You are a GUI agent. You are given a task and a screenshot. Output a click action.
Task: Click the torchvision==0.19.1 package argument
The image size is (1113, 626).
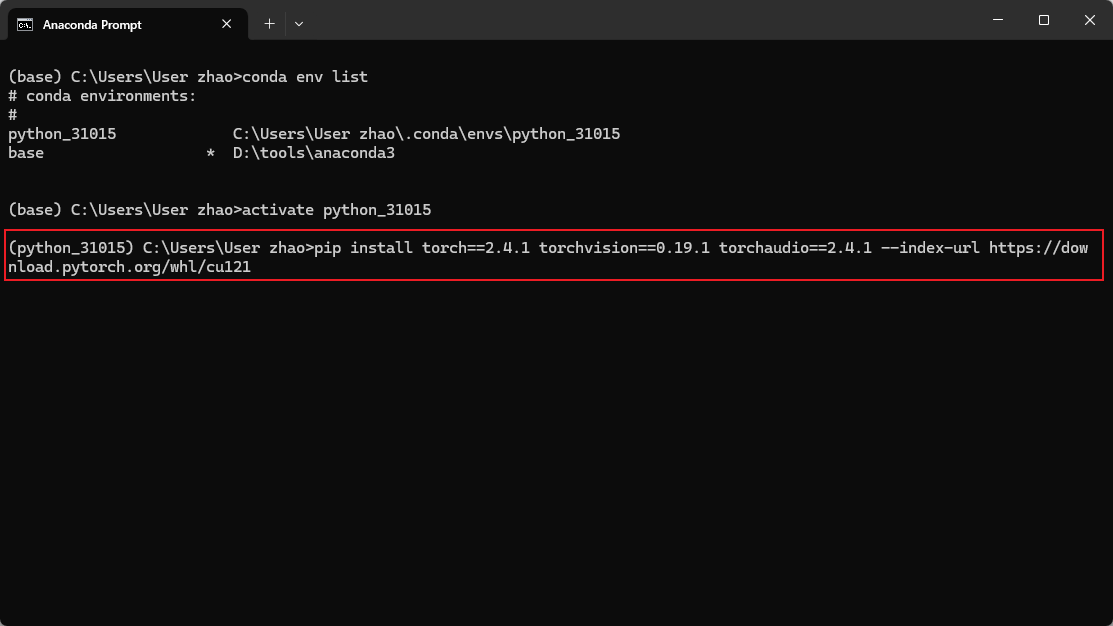point(624,248)
